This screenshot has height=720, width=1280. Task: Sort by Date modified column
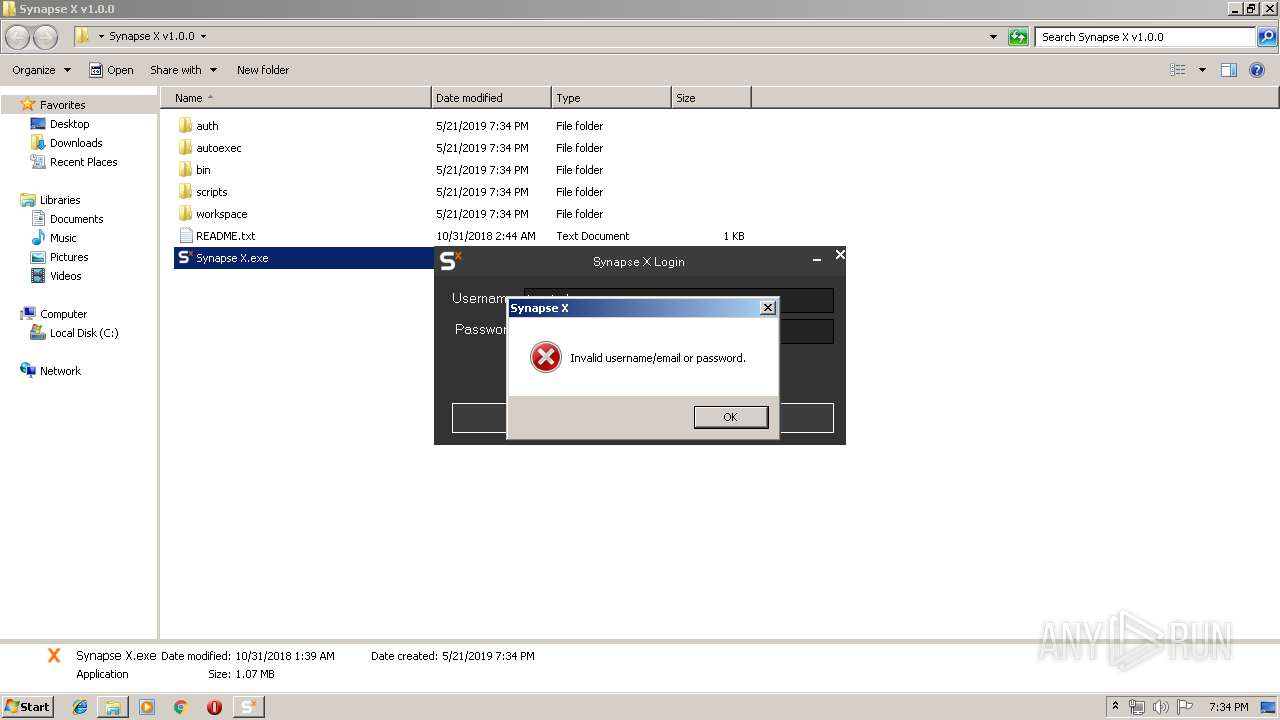click(x=491, y=98)
